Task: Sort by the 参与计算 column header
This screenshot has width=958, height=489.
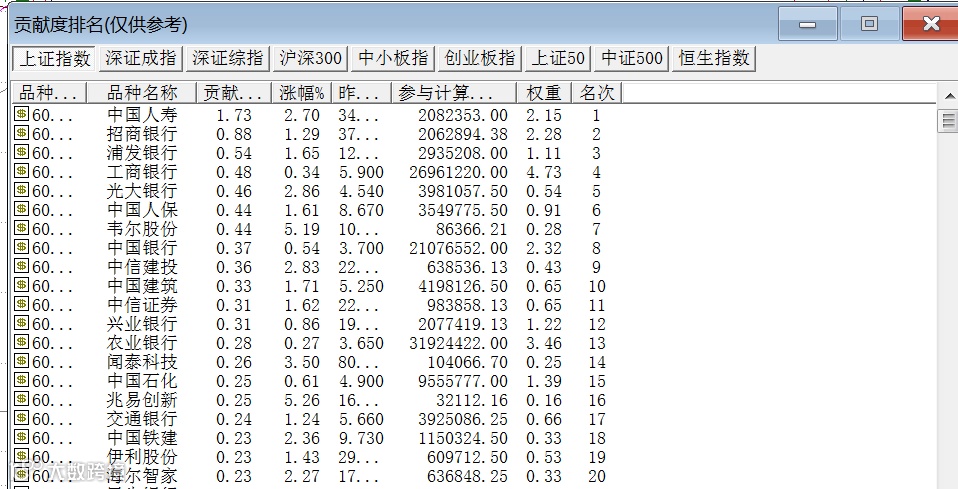Action: (x=455, y=93)
